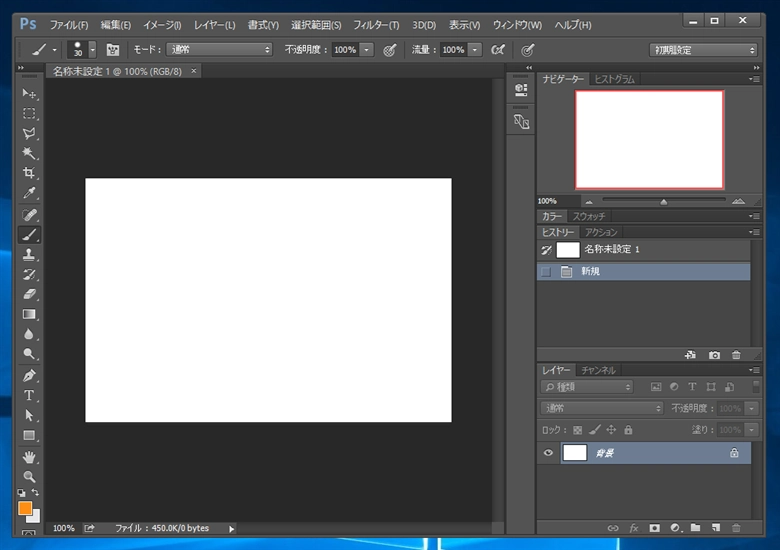Image resolution: width=780 pixels, height=550 pixels.
Task: Select the Rectangle shape tool
Action: 29,436
